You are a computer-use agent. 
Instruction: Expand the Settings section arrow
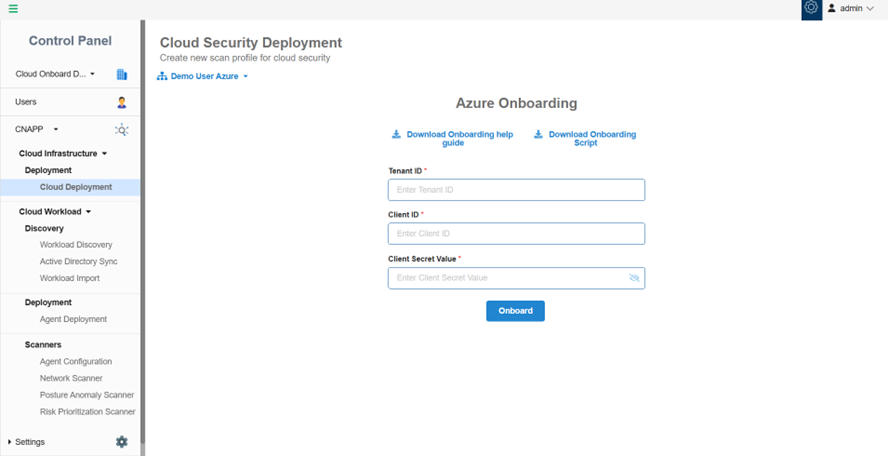(10, 442)
